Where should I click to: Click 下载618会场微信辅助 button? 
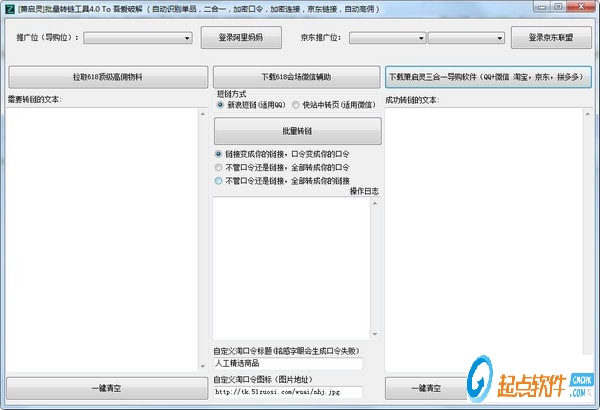coord(297,77)
